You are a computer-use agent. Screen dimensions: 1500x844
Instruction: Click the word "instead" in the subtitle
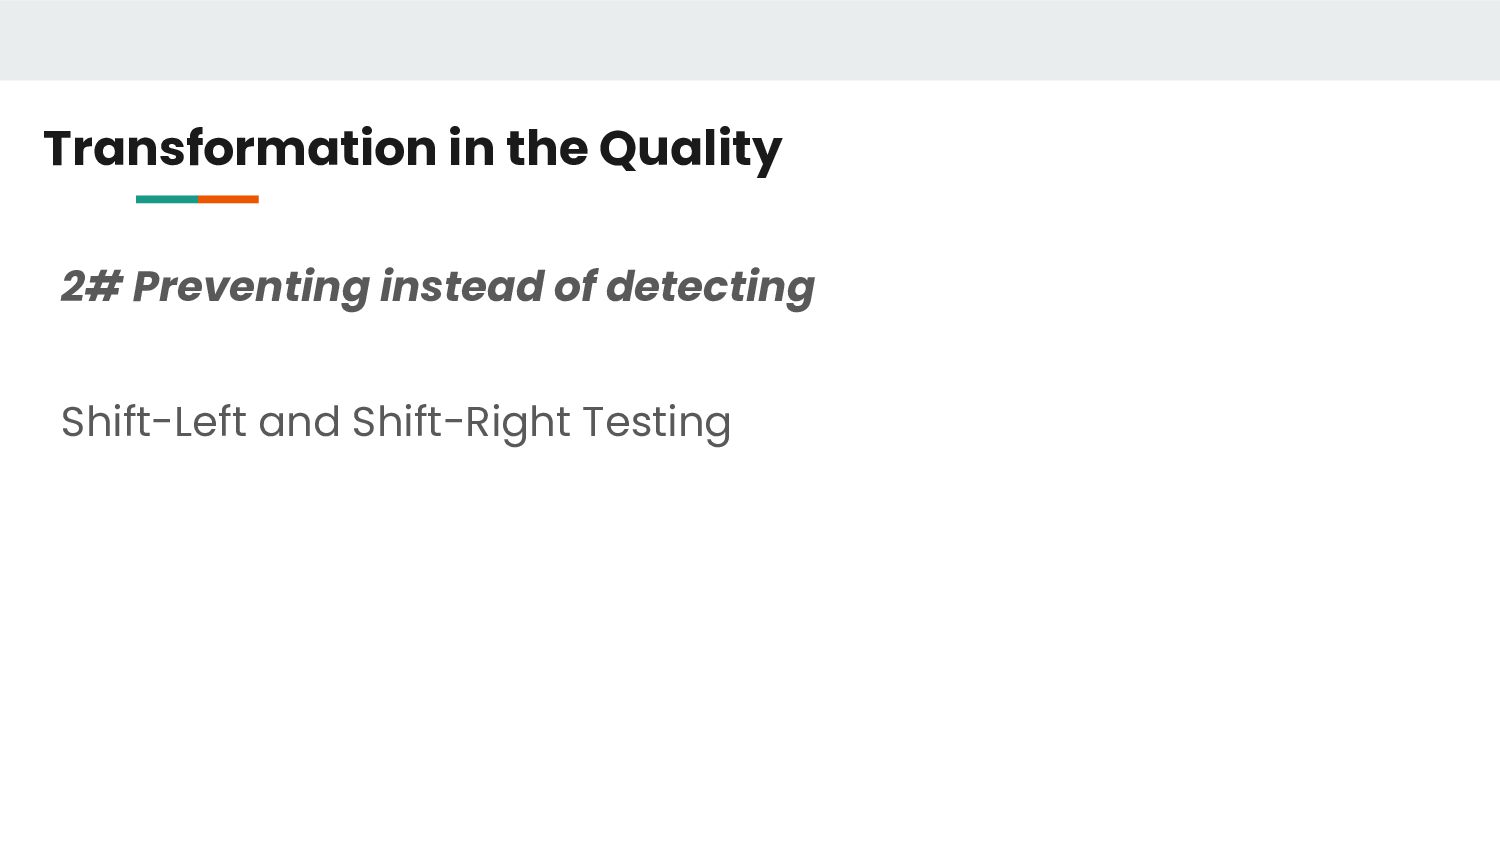coord(461,287)
